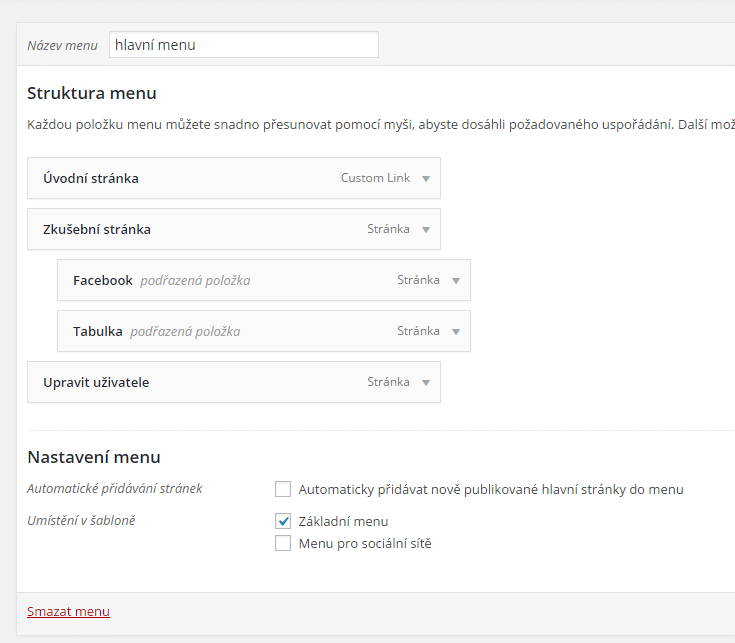Select the Upravit uživatele menu item bar
This screenshot has height=643, width=735.
[x=234, y=382]
